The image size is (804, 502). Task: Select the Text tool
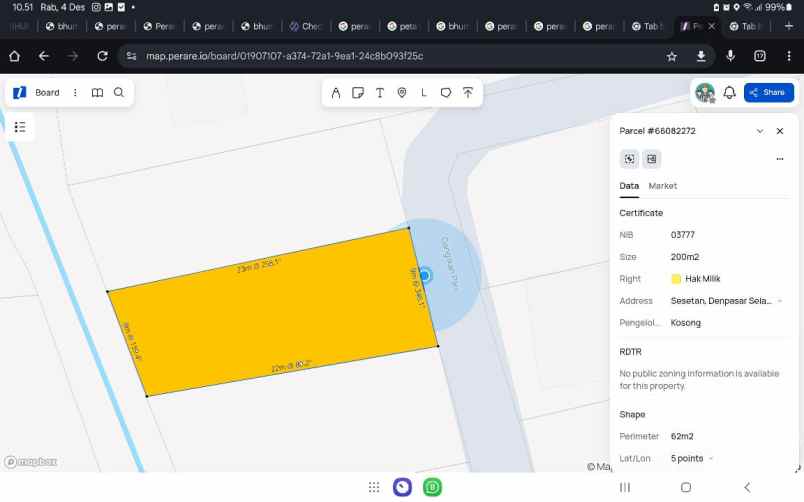pos(380,93)
